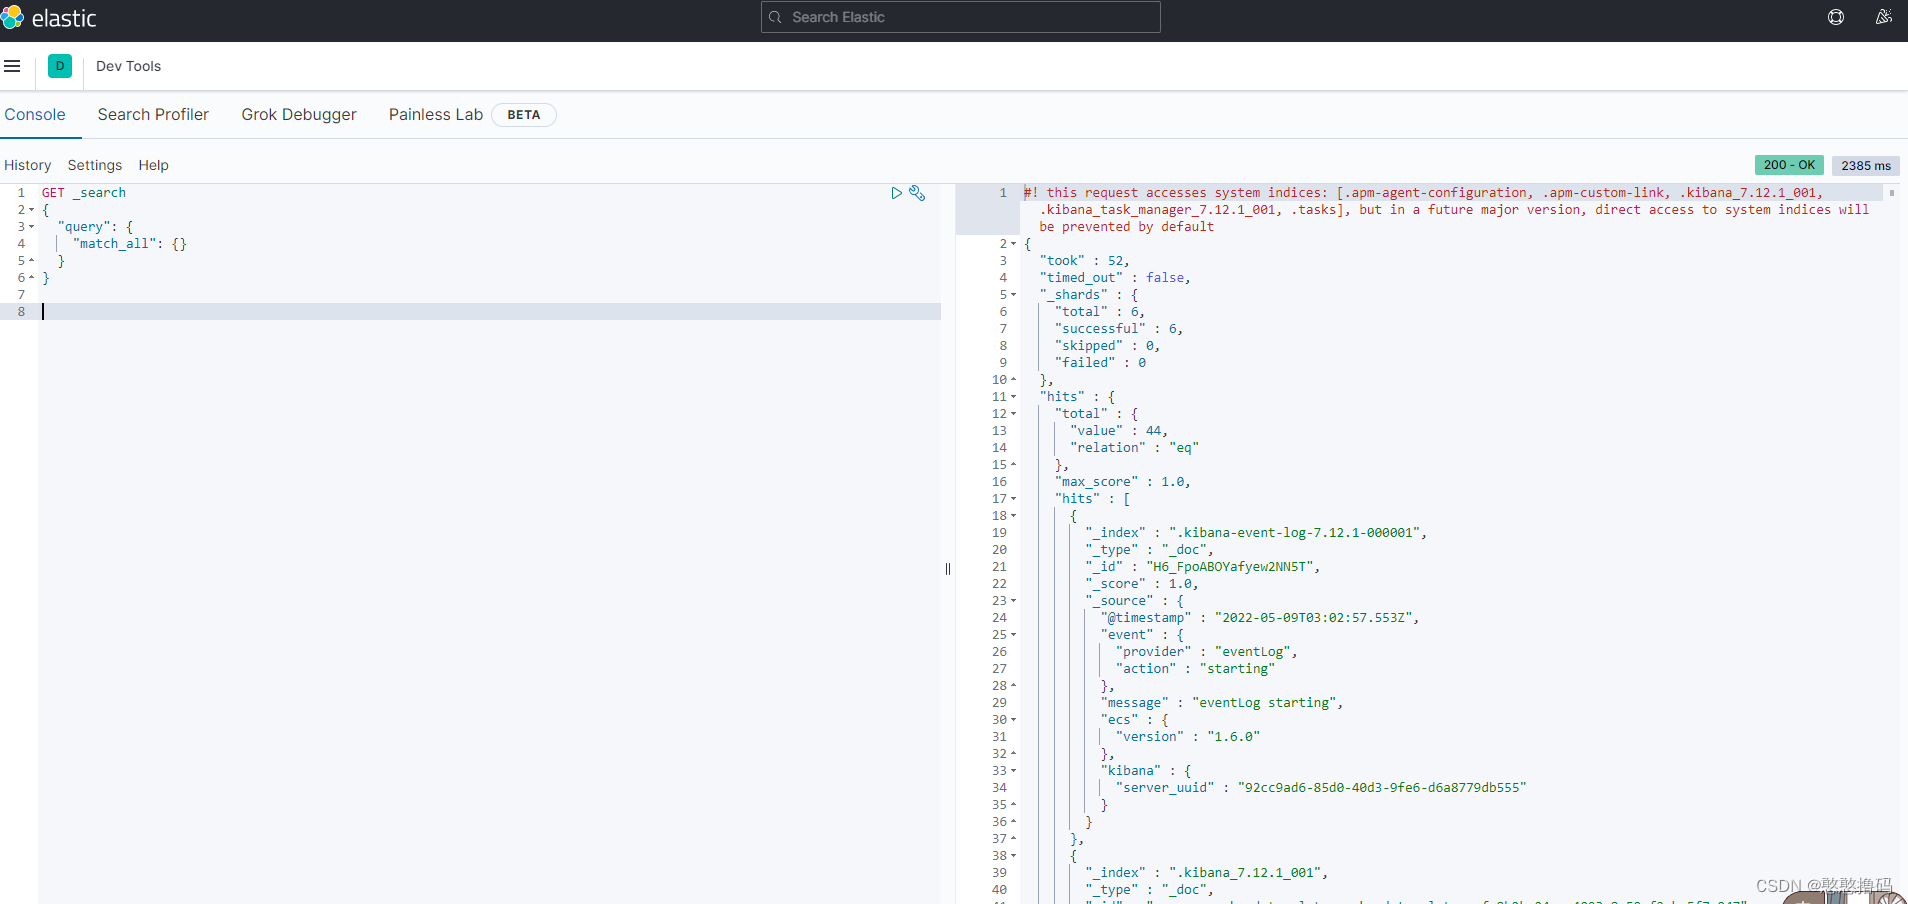Collapse response root fold at line 2
Screen dimensions: 1908x904
[1013, 244]
